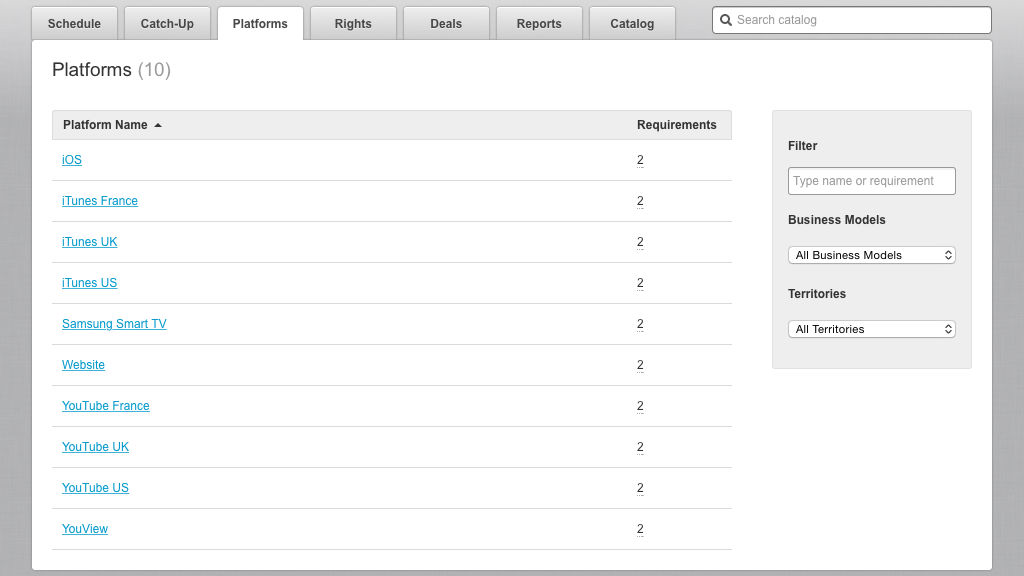Image resolution: width=1024 pixels, height=576 pixels.
Task: Focus the Search catalog field
Action: coord(860,20)
